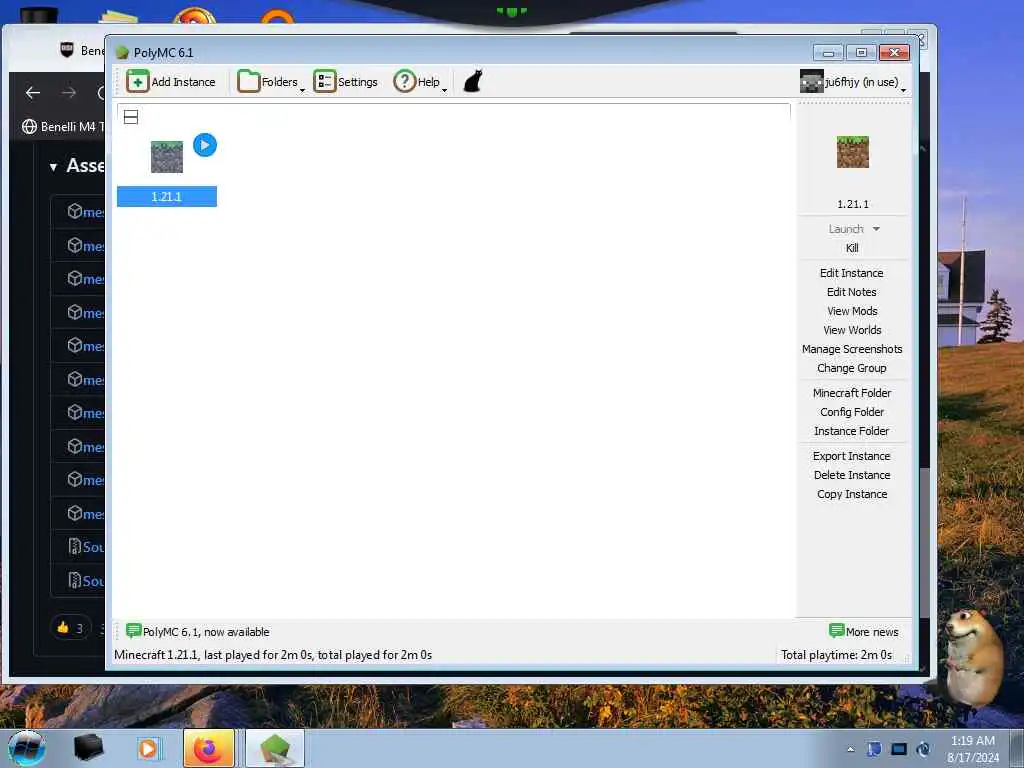
Task: Open the Config Folder
Action: (x=852, y=411)
